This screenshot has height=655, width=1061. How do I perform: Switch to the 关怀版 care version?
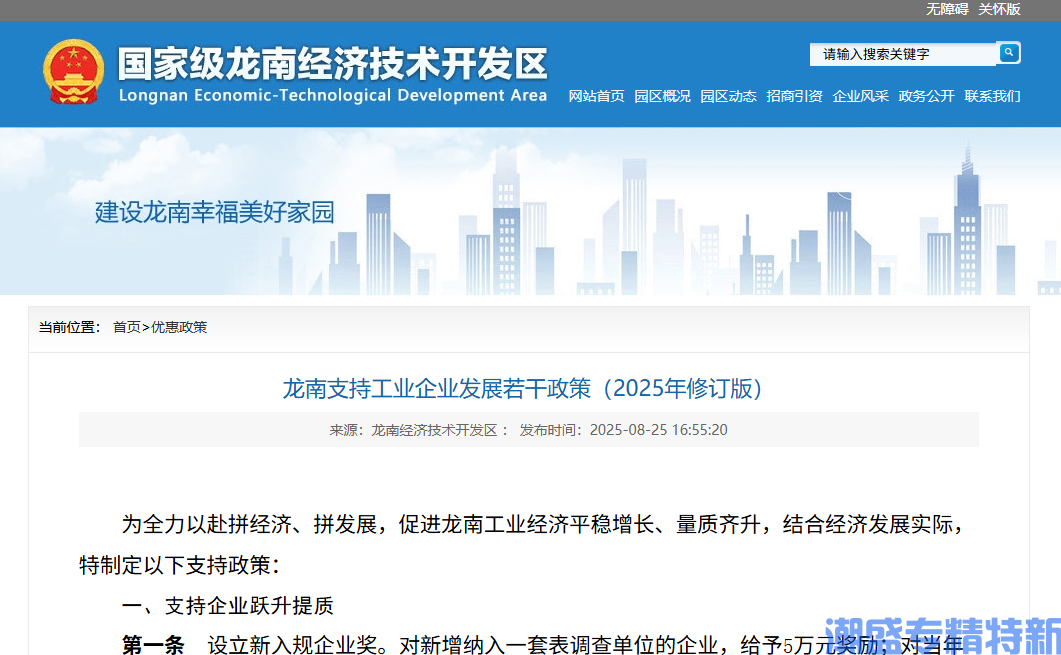[999, 9]
